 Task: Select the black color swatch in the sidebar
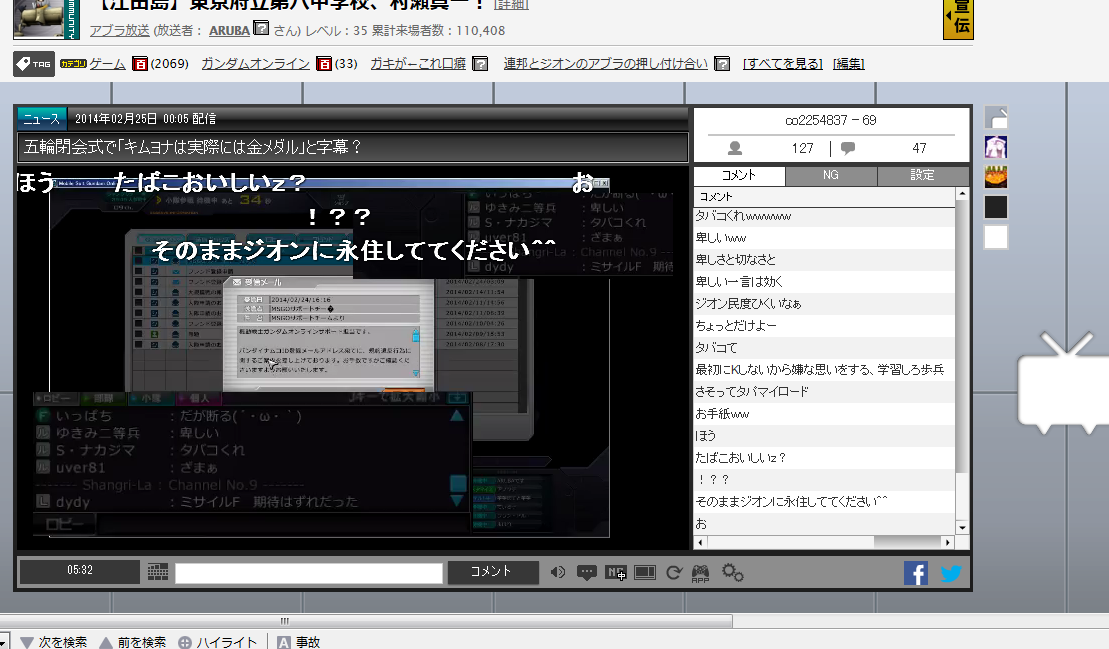(x=996, y=207)
